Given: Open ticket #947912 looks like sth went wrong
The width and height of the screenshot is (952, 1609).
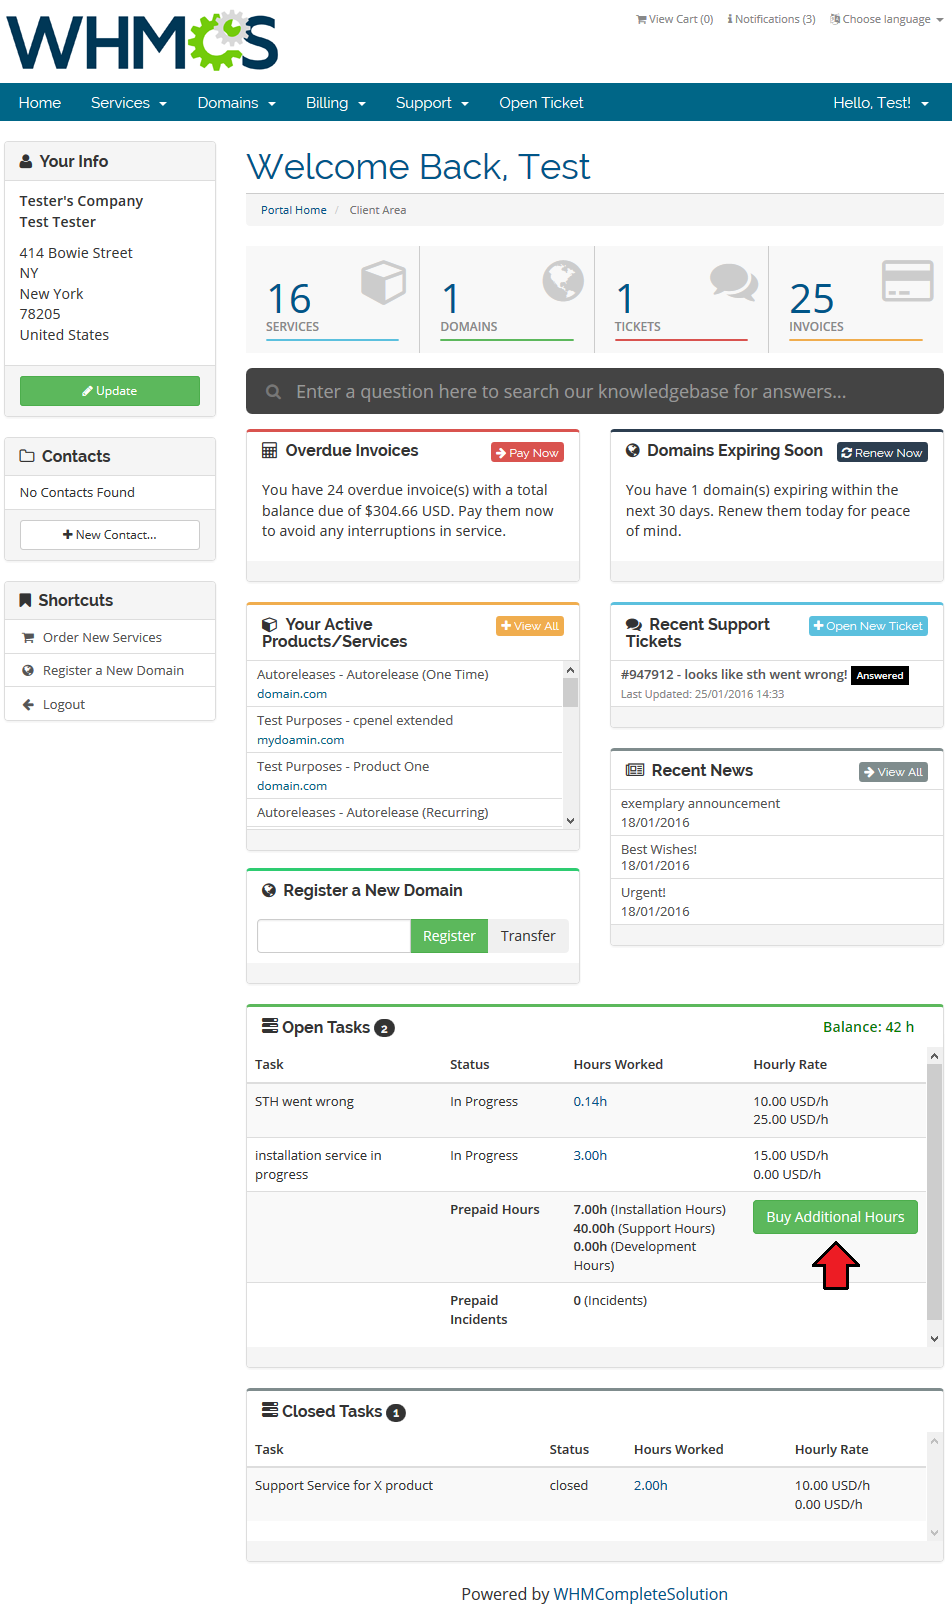Looking at the screenshot, I should (x=734, y=675).
